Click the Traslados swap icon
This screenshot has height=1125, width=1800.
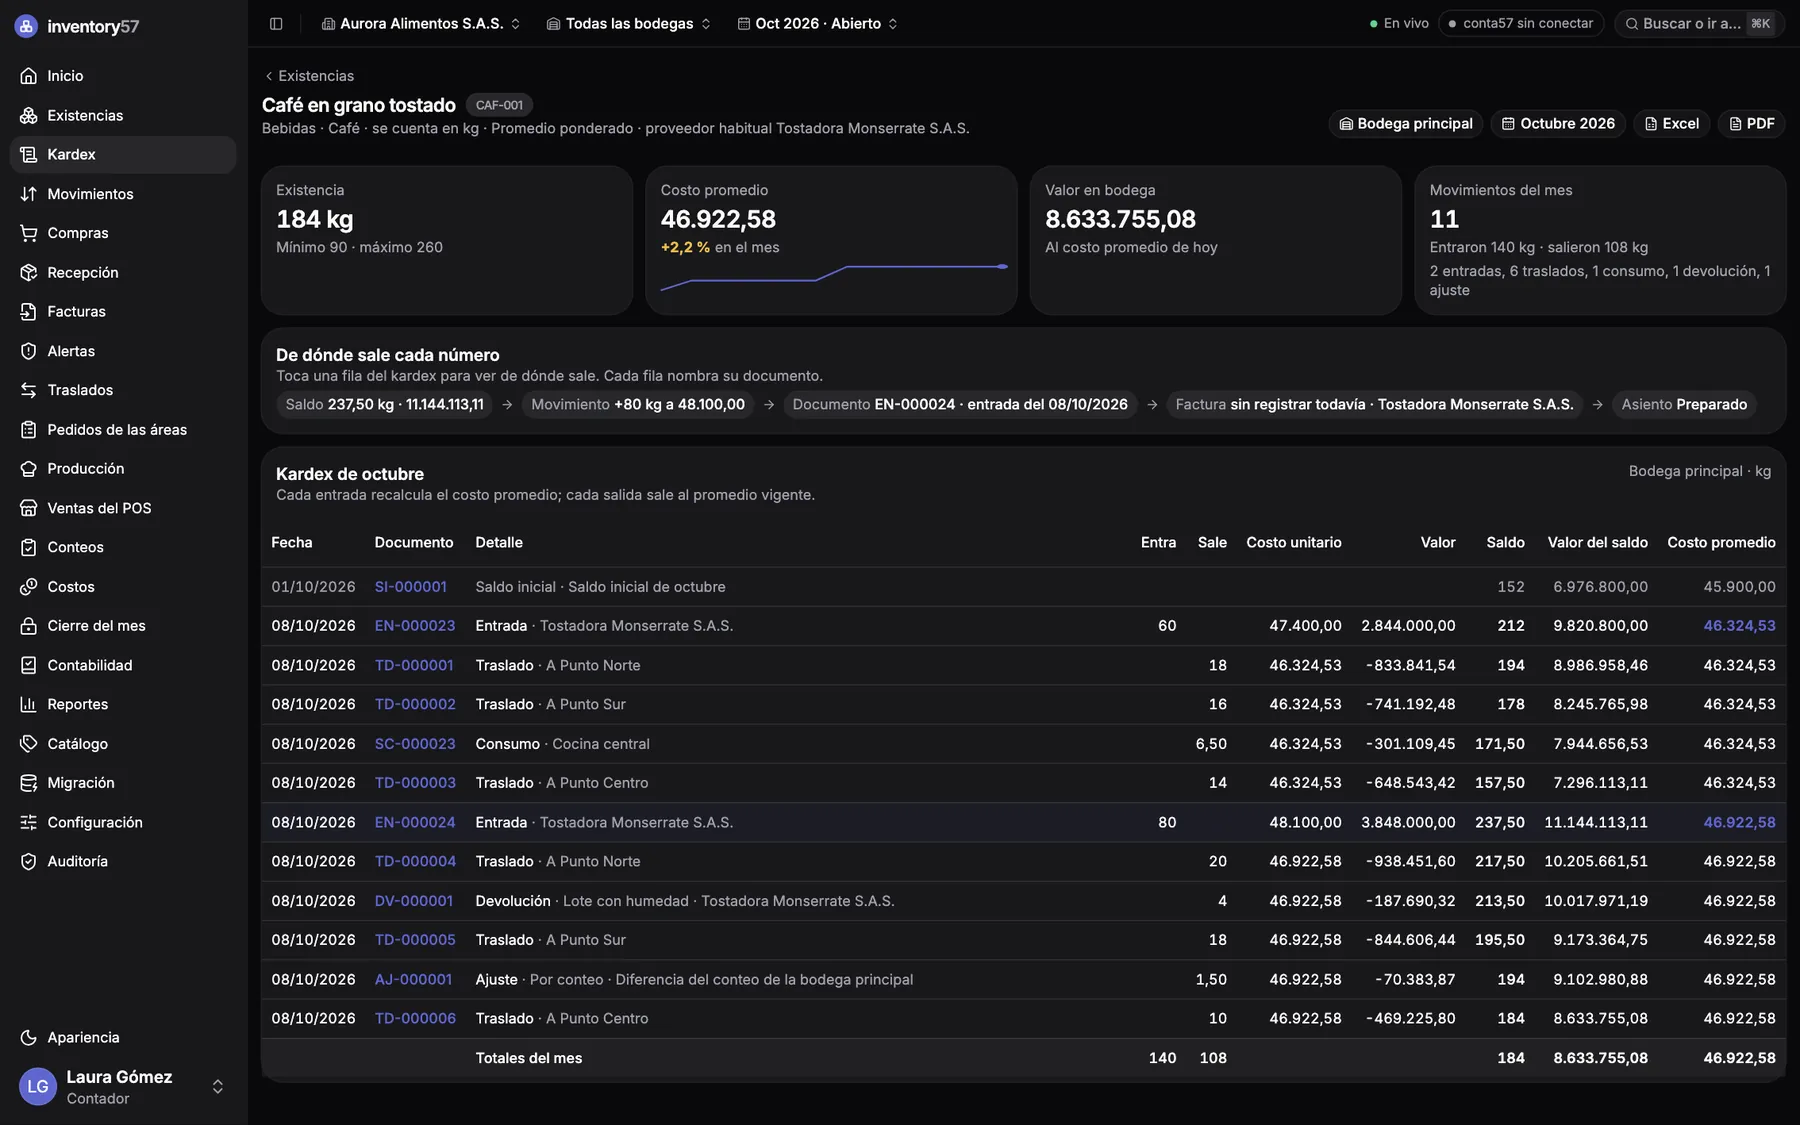tap(29, 390)
